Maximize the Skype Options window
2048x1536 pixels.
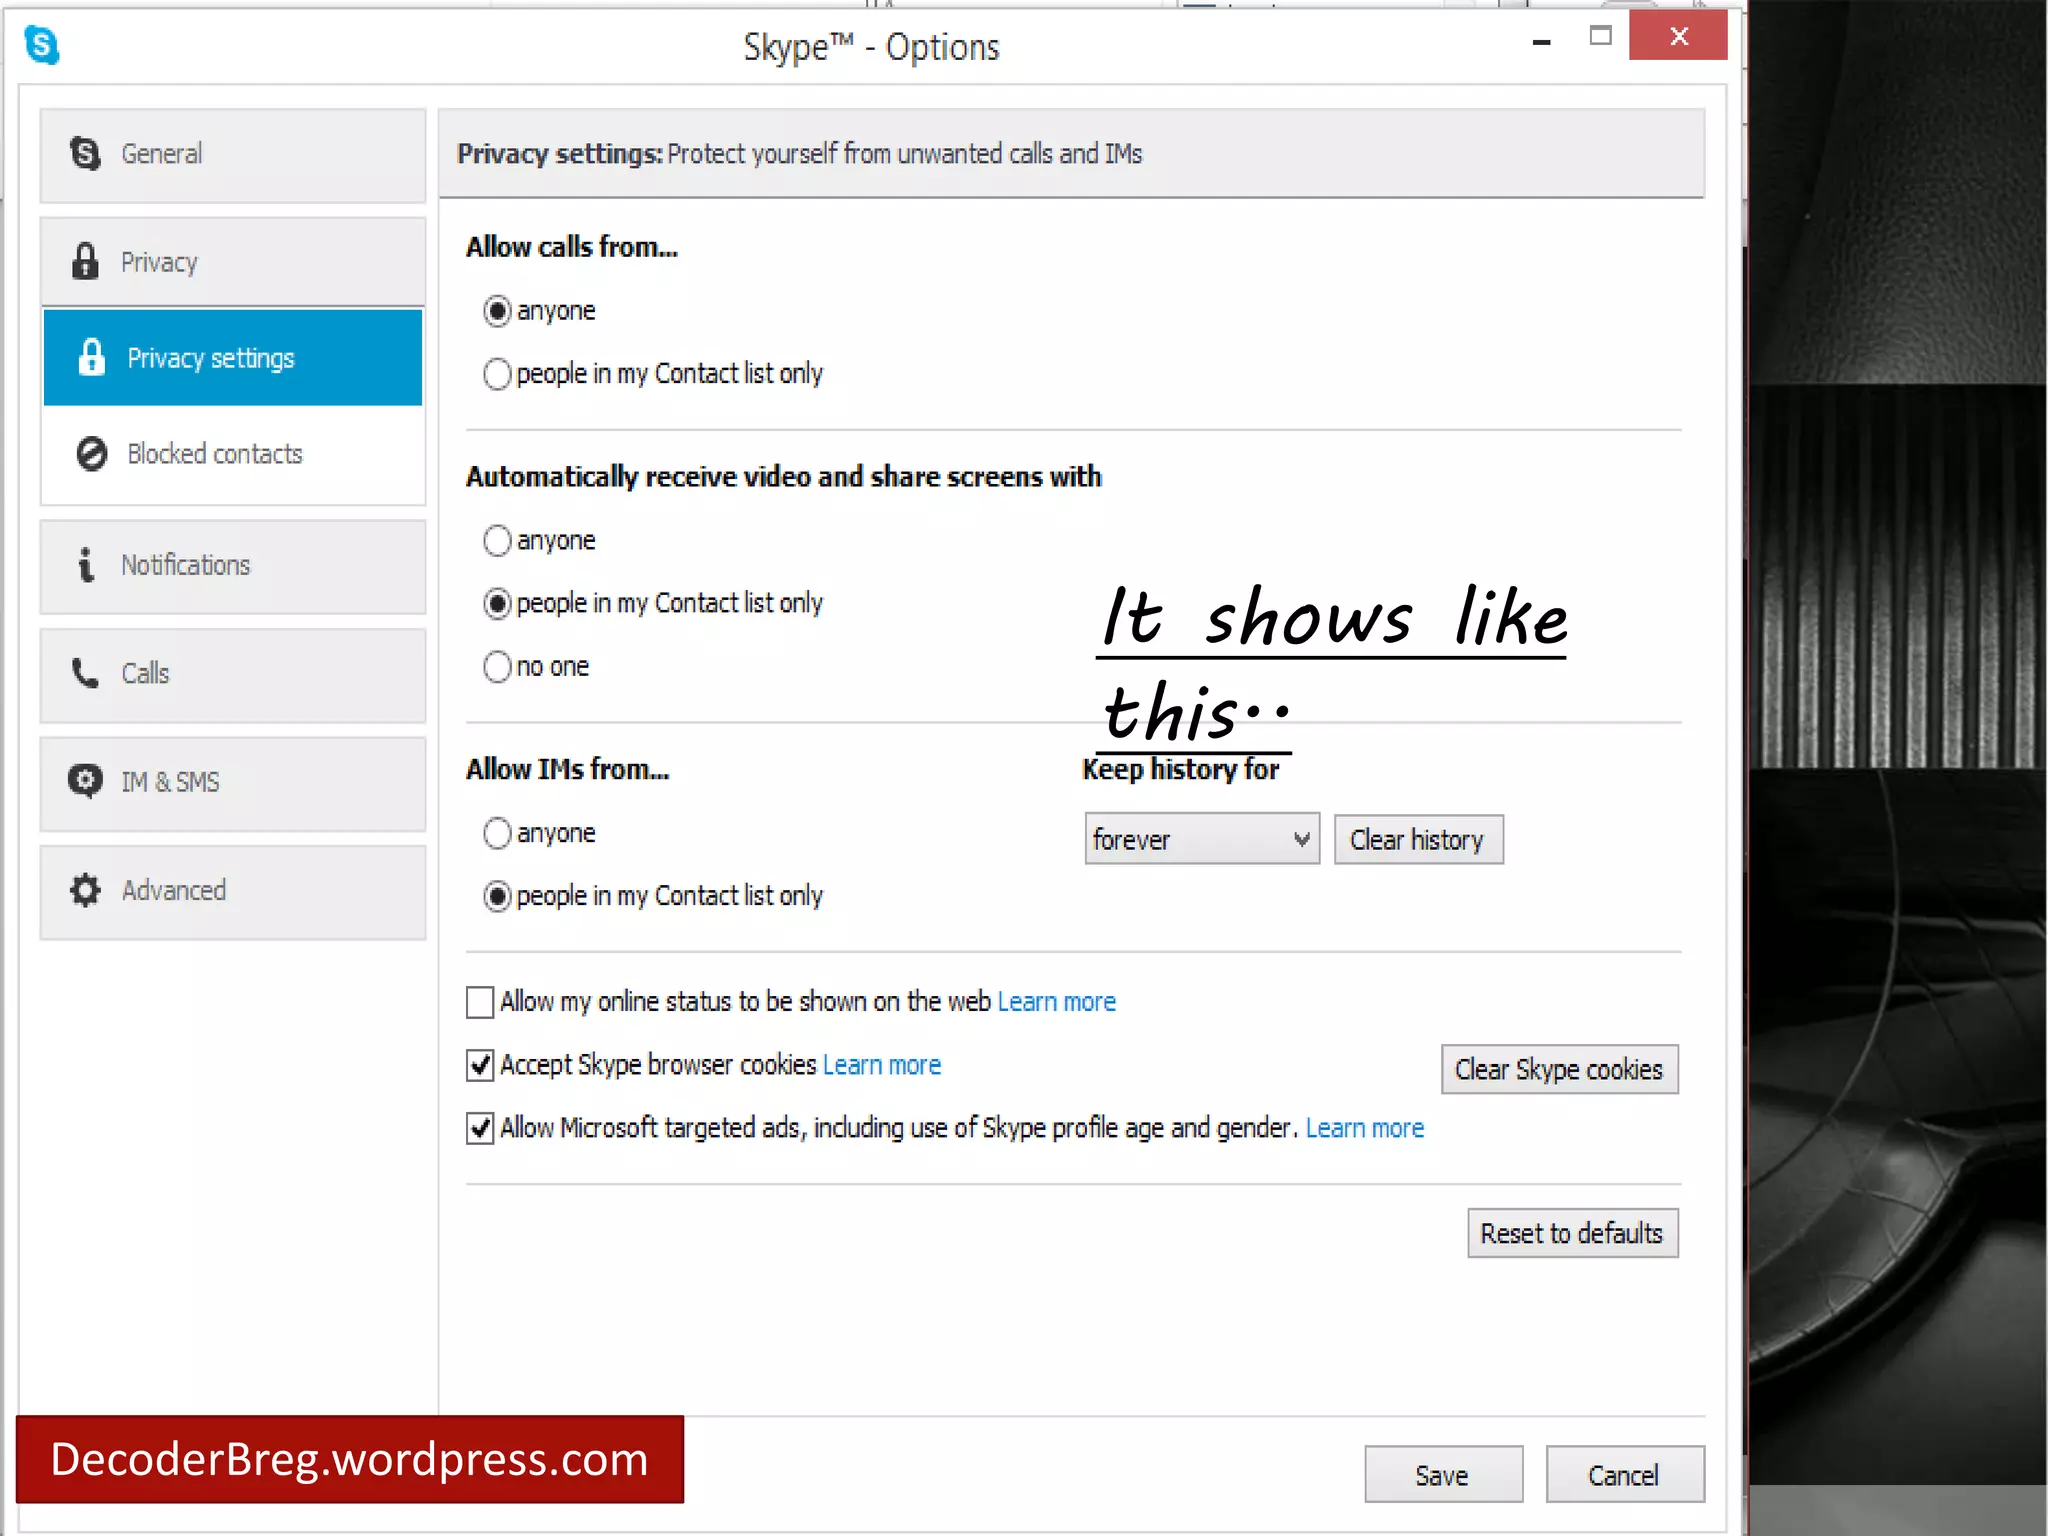[x=1600, y=37]
